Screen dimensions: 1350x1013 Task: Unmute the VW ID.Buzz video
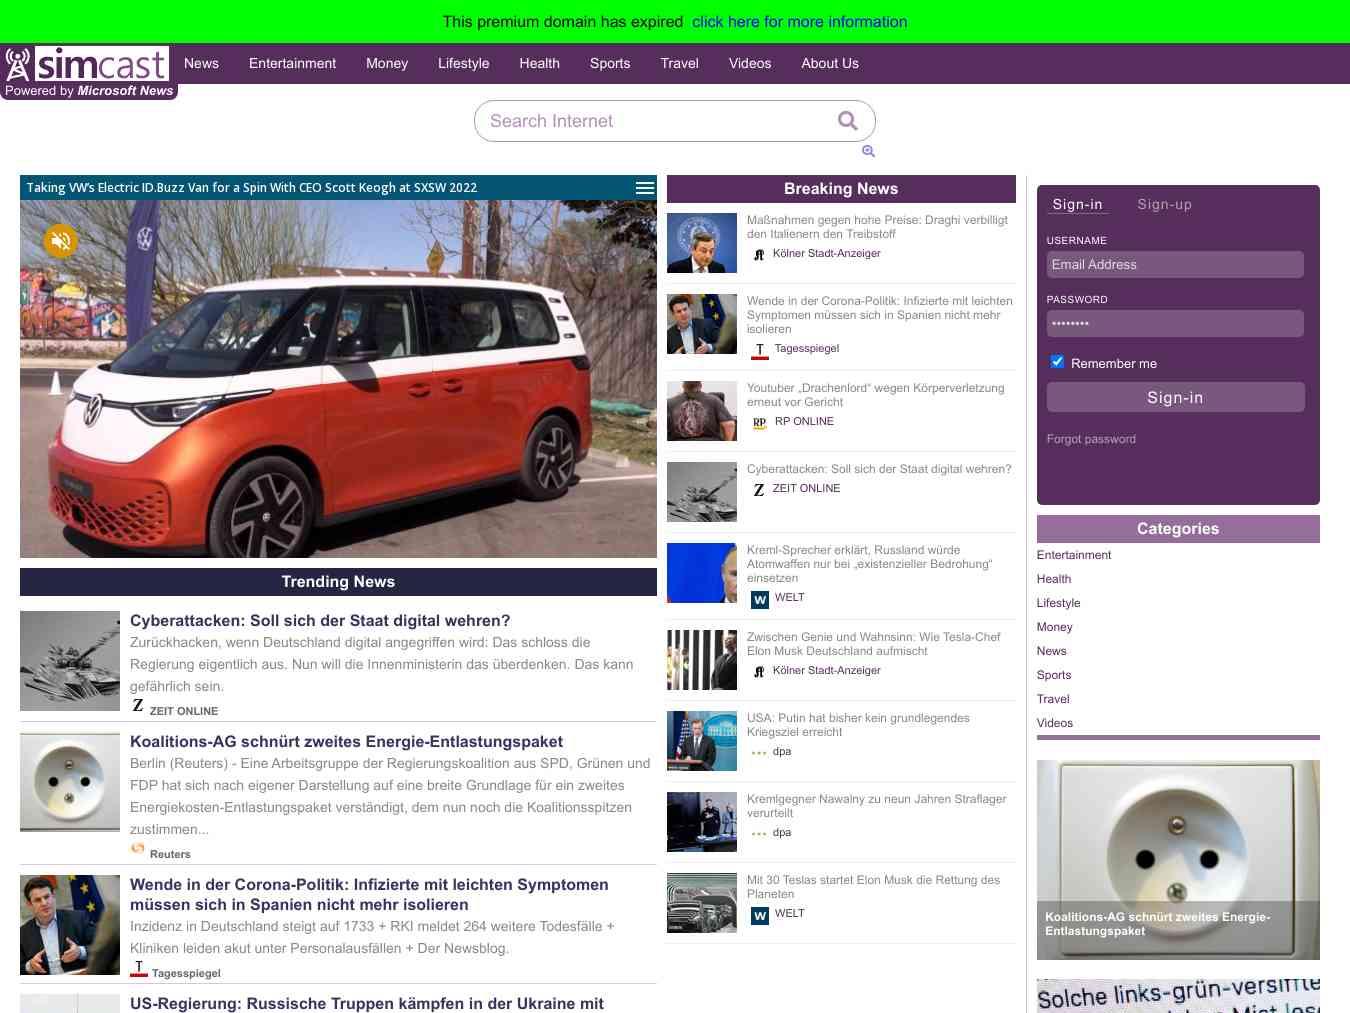(60, 240)
